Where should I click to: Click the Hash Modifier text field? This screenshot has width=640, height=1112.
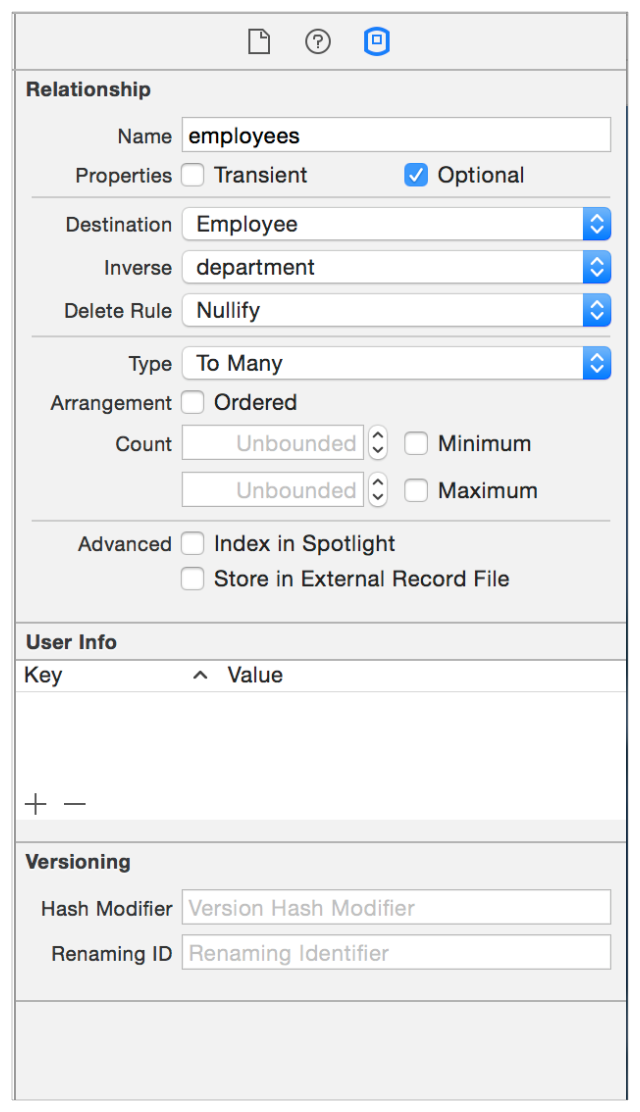tap(396, 908)
